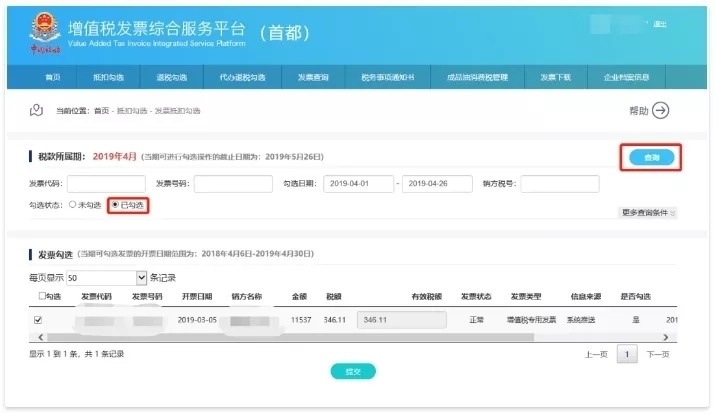Select the 未勾选 radio button
Image resolution: width=716 pixels, height=414 pixels.
(x=72, y=204)
